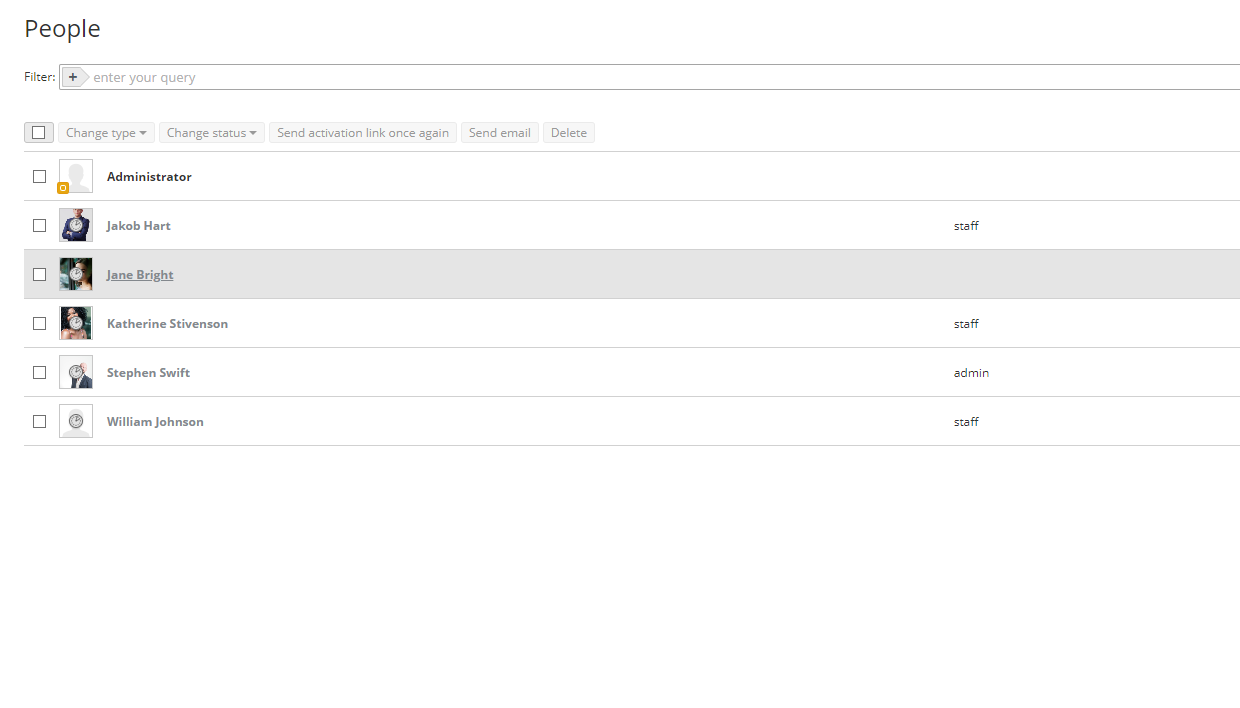Click Send activation link once again
Viewport: 1240px width, 708px height.
(362, 131)
